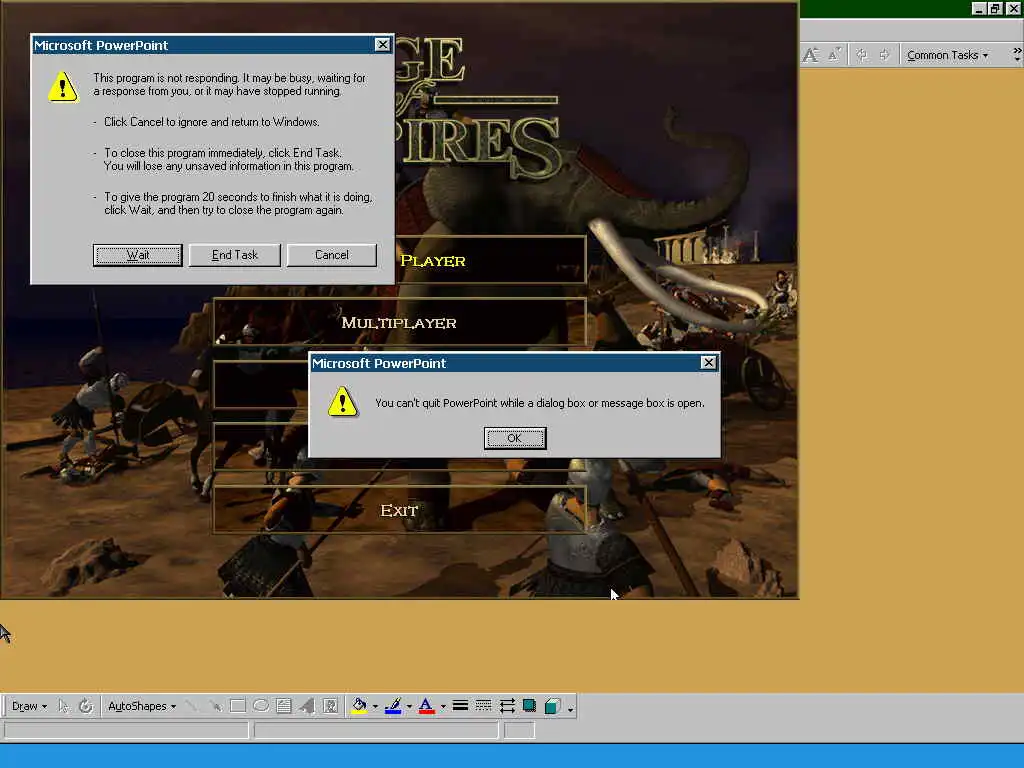This screenshot has height=768, width=1024.
Task: Click the Free Rotate tool
Action: click(86, 706)
